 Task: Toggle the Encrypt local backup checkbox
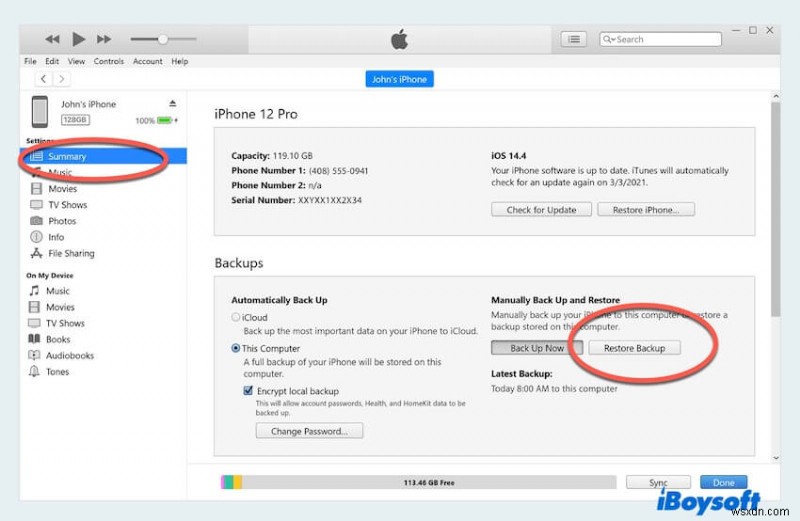click(248, 391)
